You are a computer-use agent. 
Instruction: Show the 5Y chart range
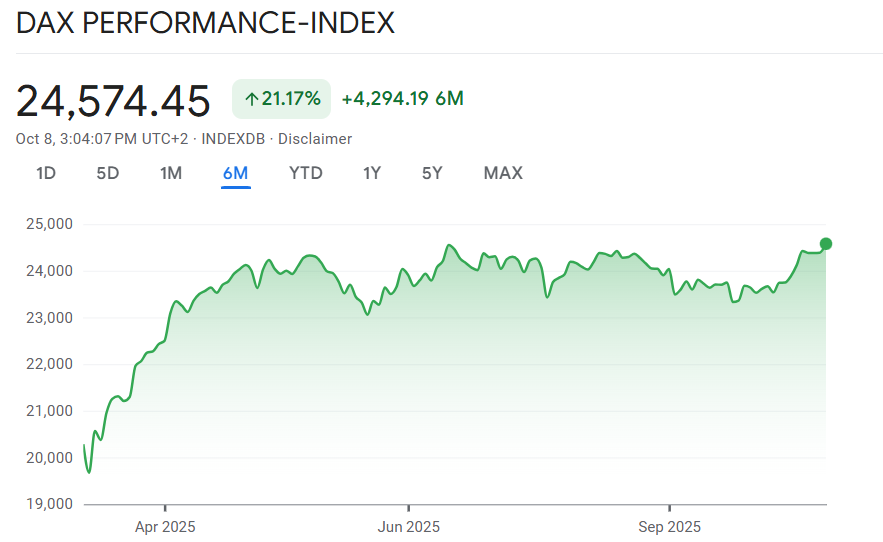click(432, 173)
